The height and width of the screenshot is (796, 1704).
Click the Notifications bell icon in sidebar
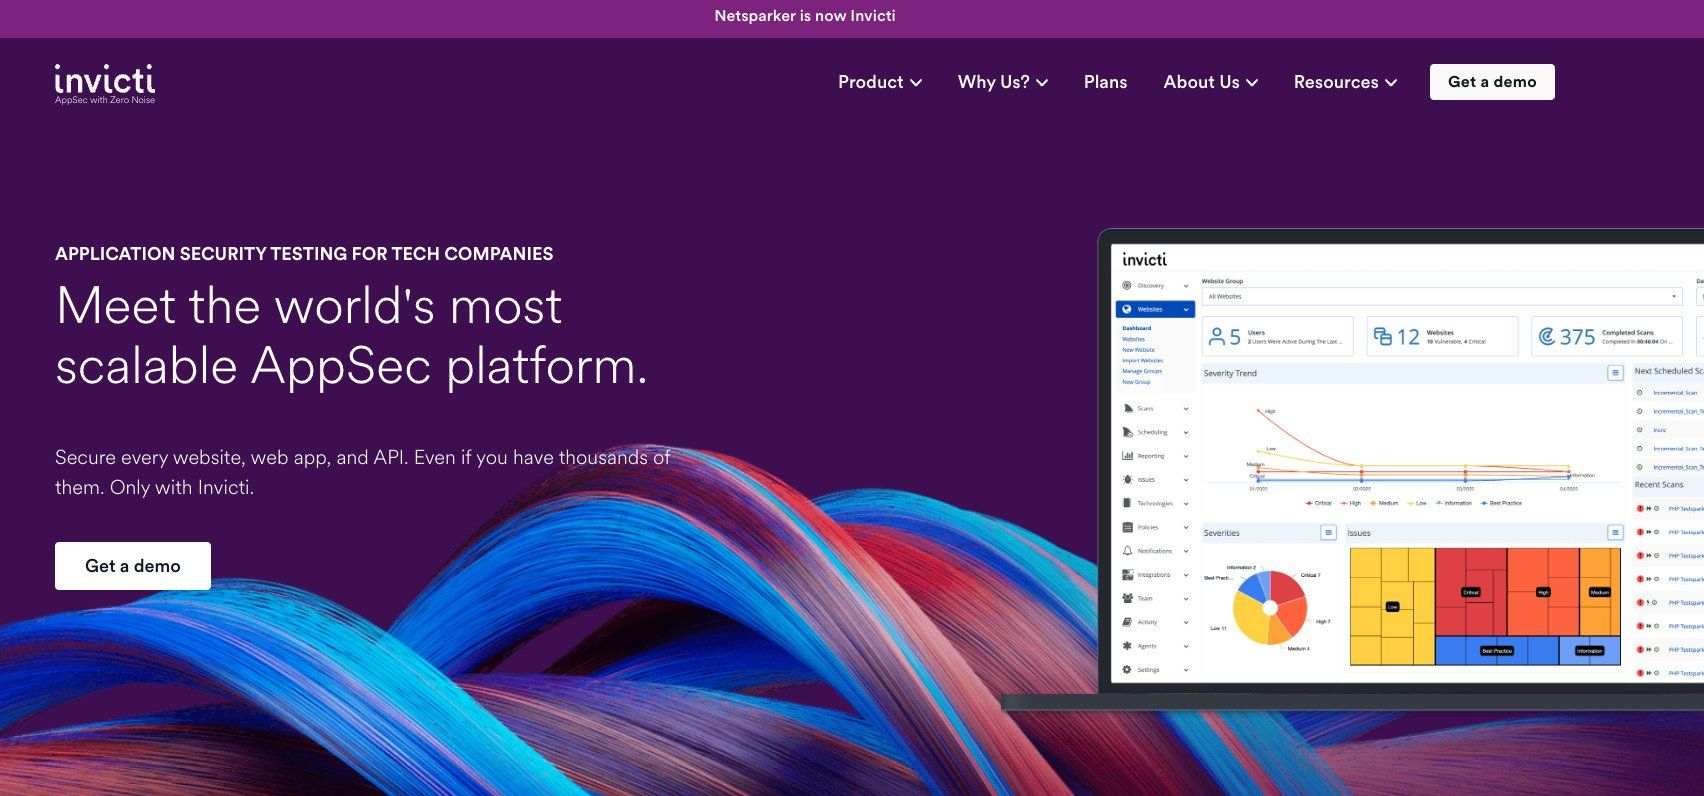[1128, 551]
